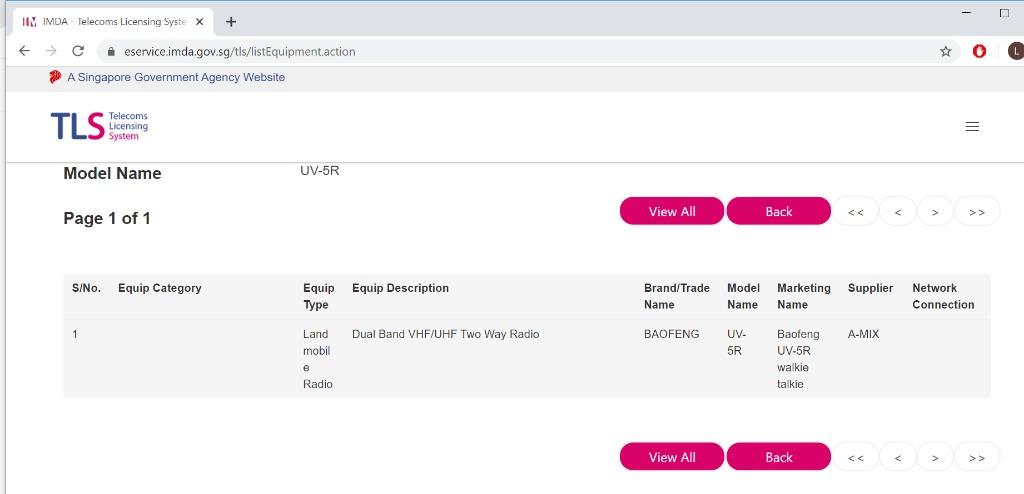Click the upper View All button
This screenshot has width=1024, height=494.
click(672, 211)
